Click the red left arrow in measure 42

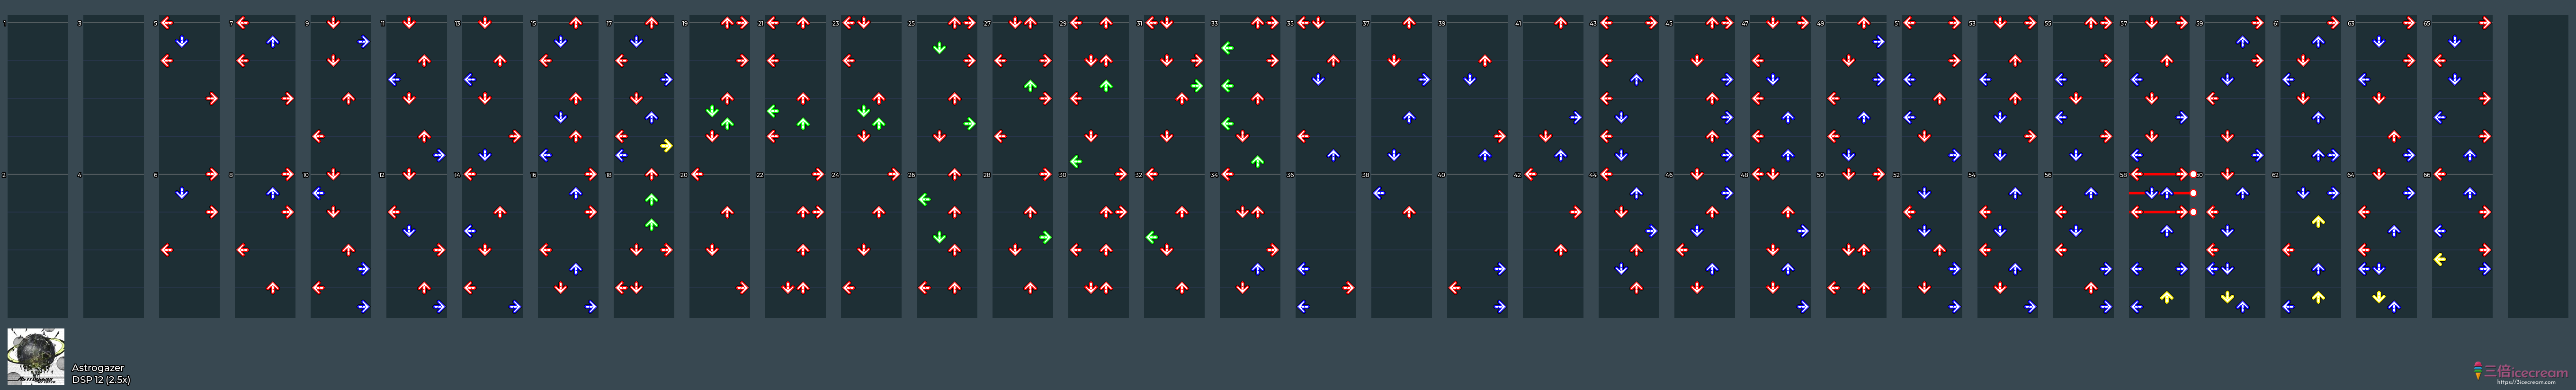tap(1531, 174)
